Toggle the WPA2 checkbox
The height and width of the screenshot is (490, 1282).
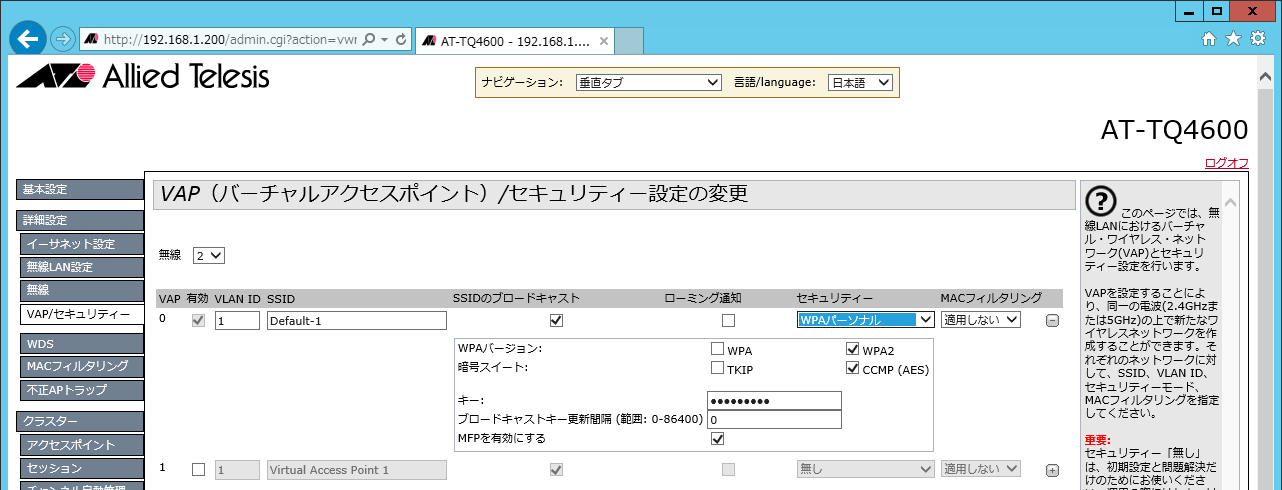853,349
